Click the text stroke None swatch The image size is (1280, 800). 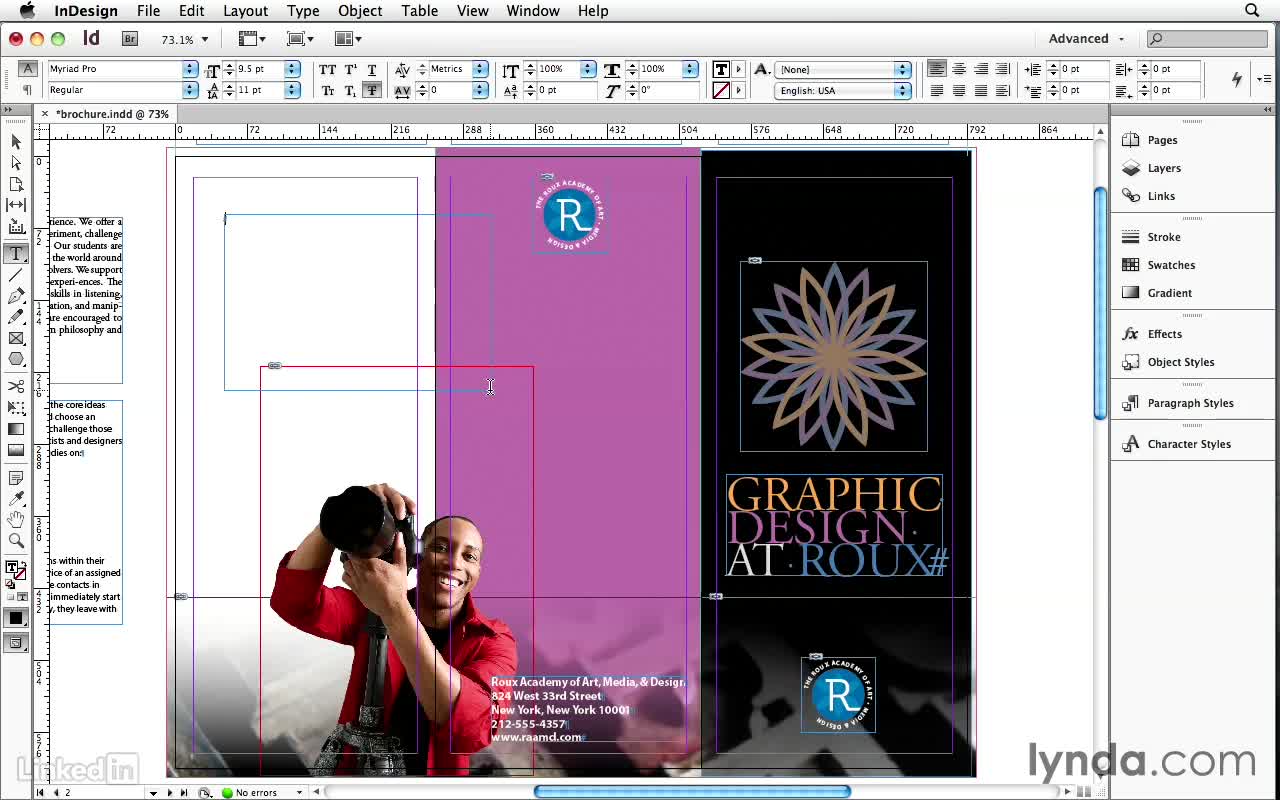[x=720, y=90]
